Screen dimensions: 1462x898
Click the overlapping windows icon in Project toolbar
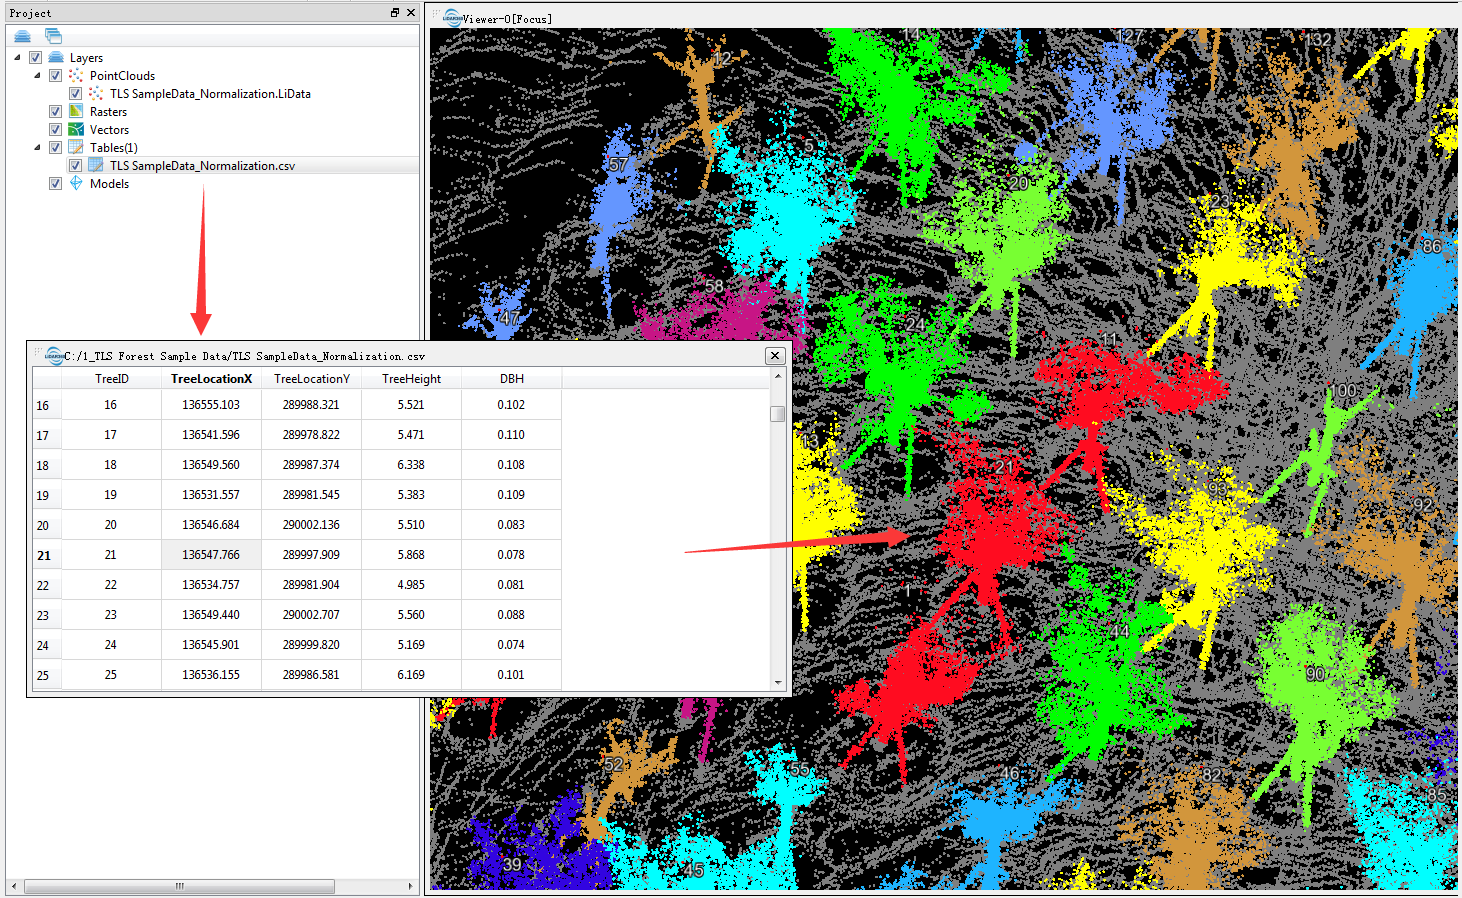pyautogui.click(x=53, y=36)
